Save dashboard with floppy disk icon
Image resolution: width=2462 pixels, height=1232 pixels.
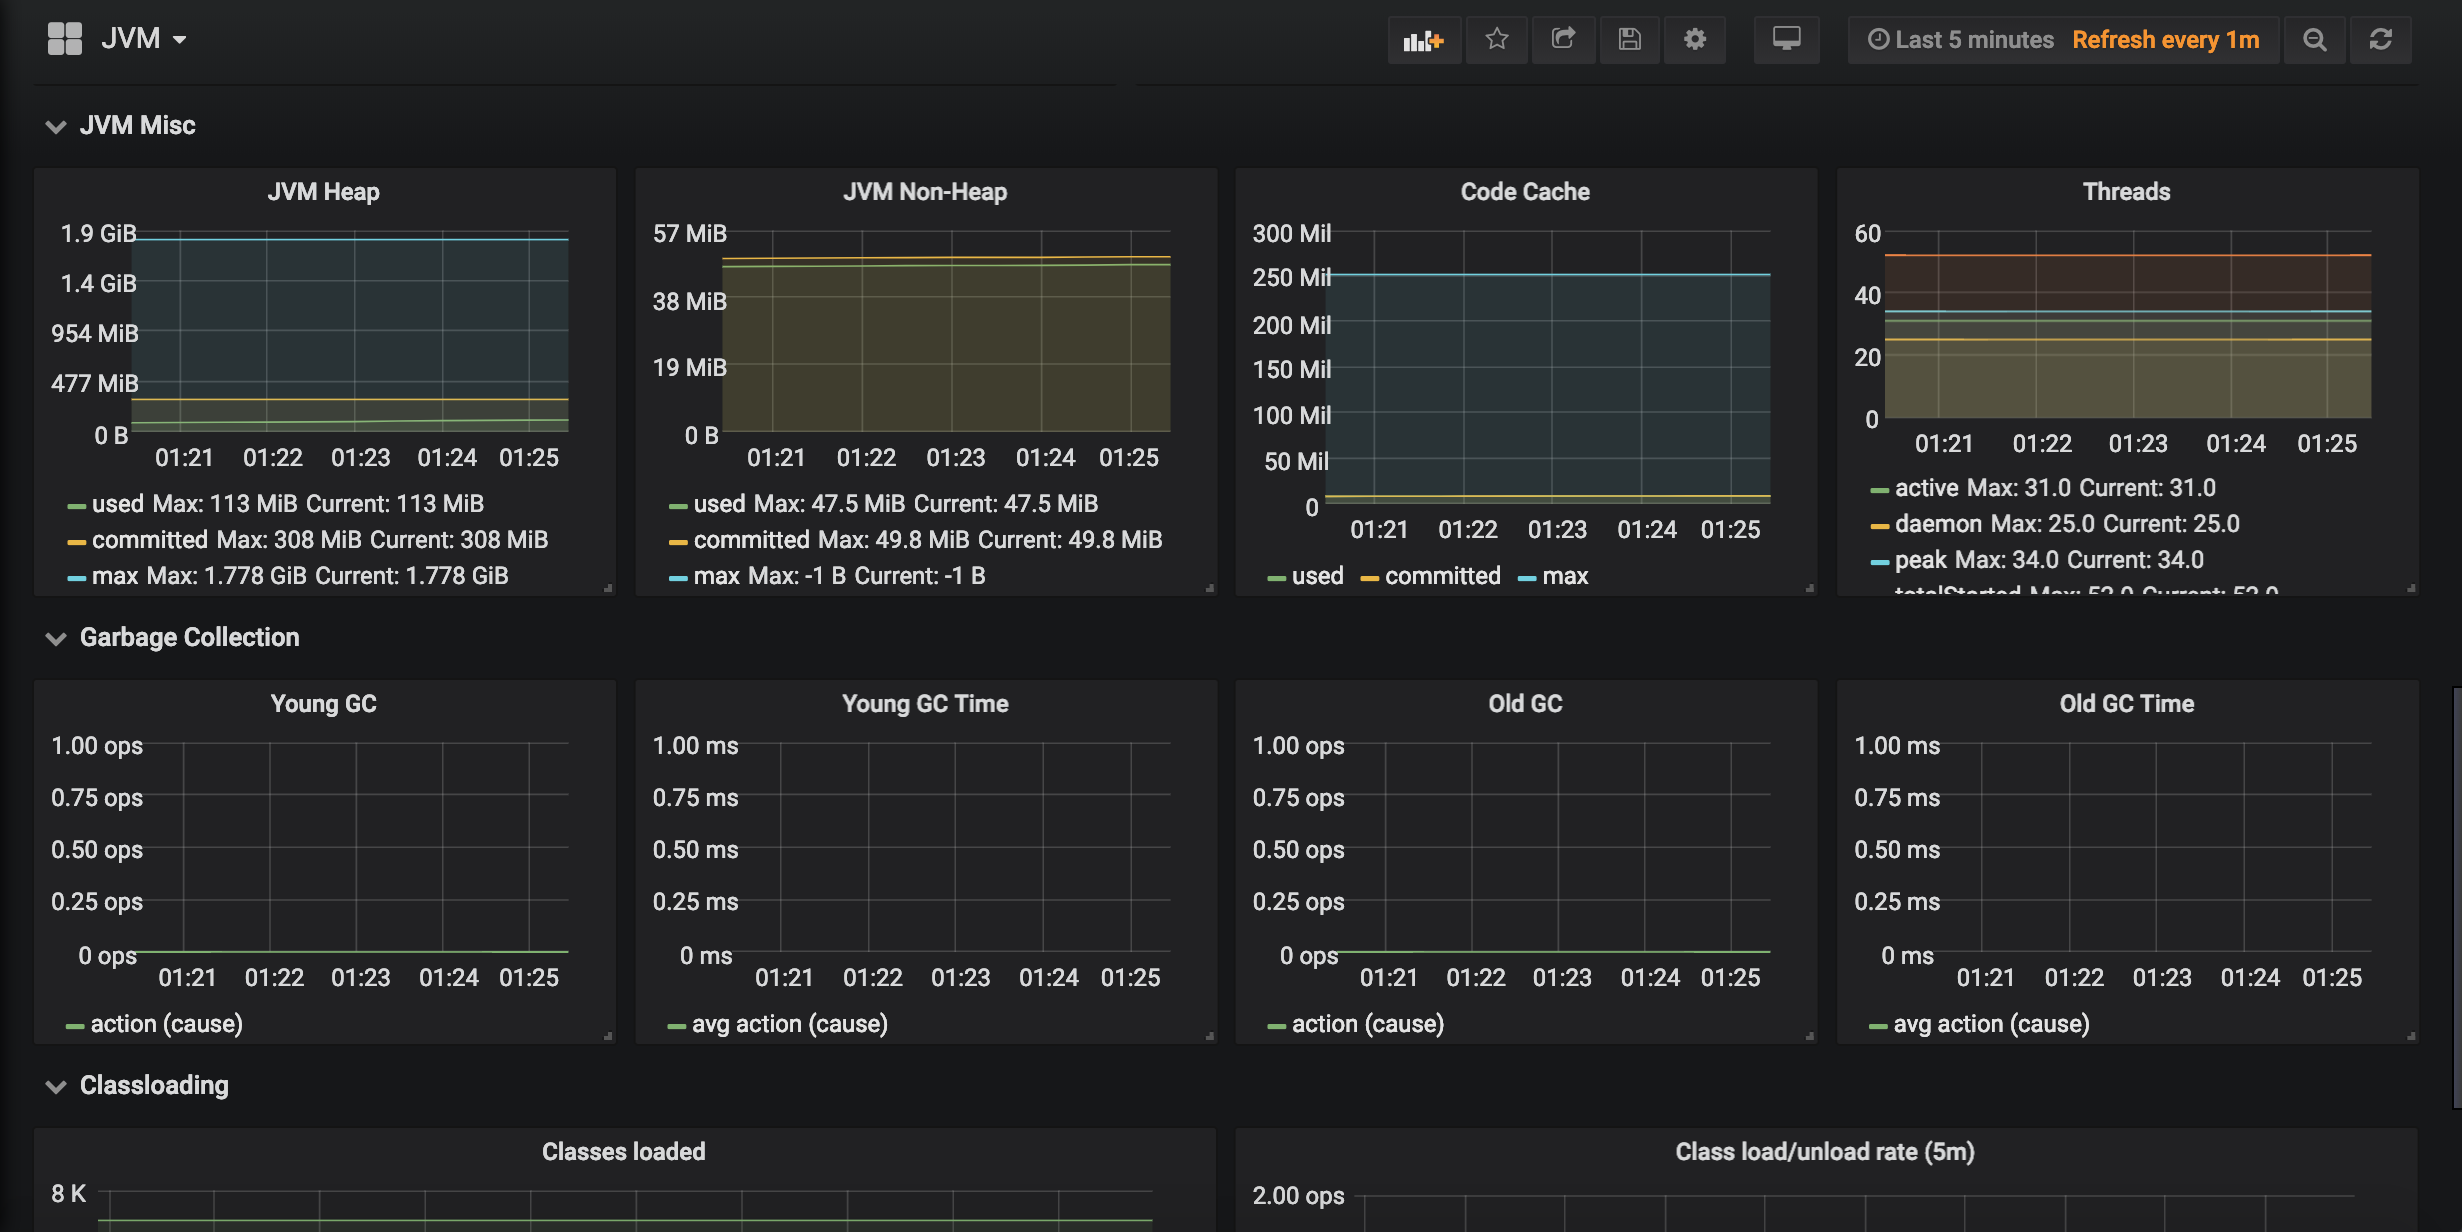point(1630,40)
